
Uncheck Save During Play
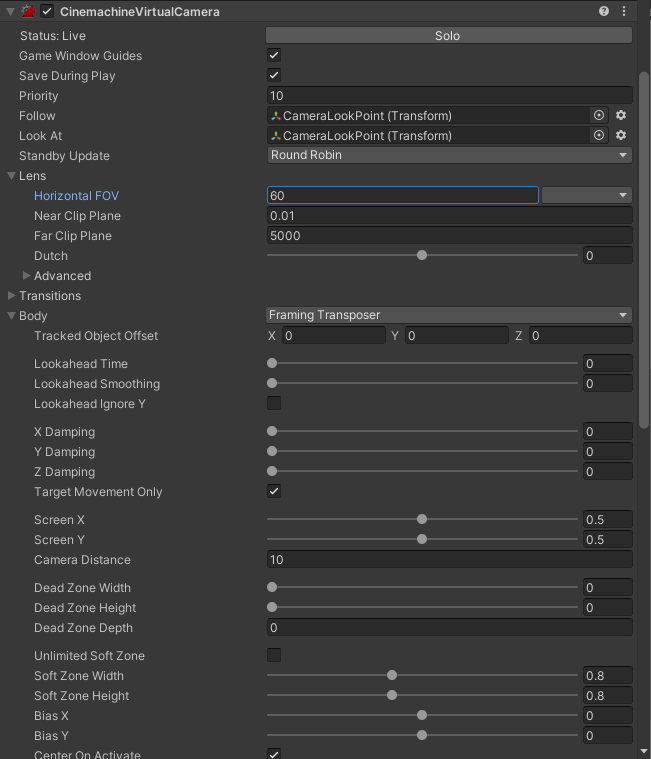[274, 75]
